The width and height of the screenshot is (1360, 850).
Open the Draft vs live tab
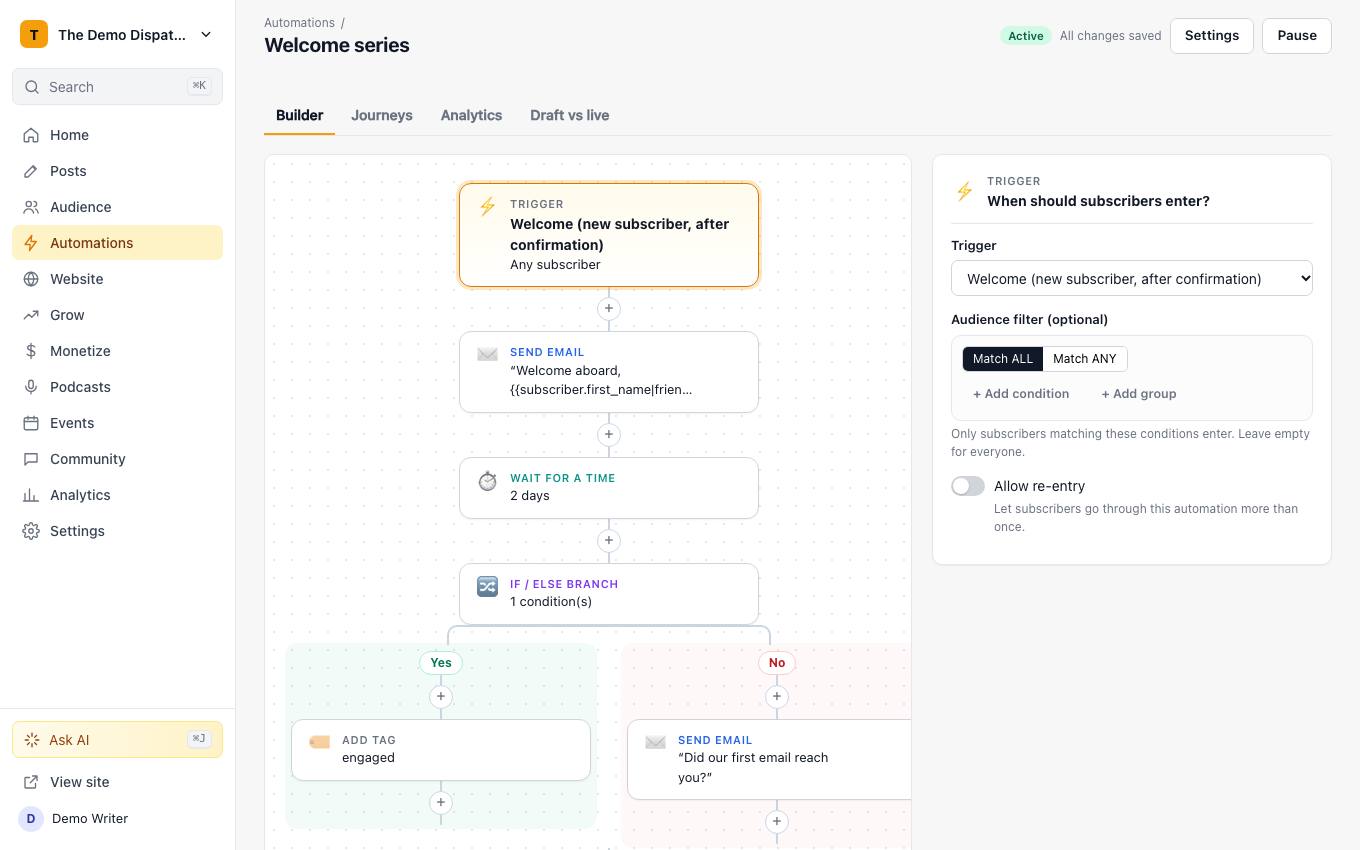(x=570, y=115)
